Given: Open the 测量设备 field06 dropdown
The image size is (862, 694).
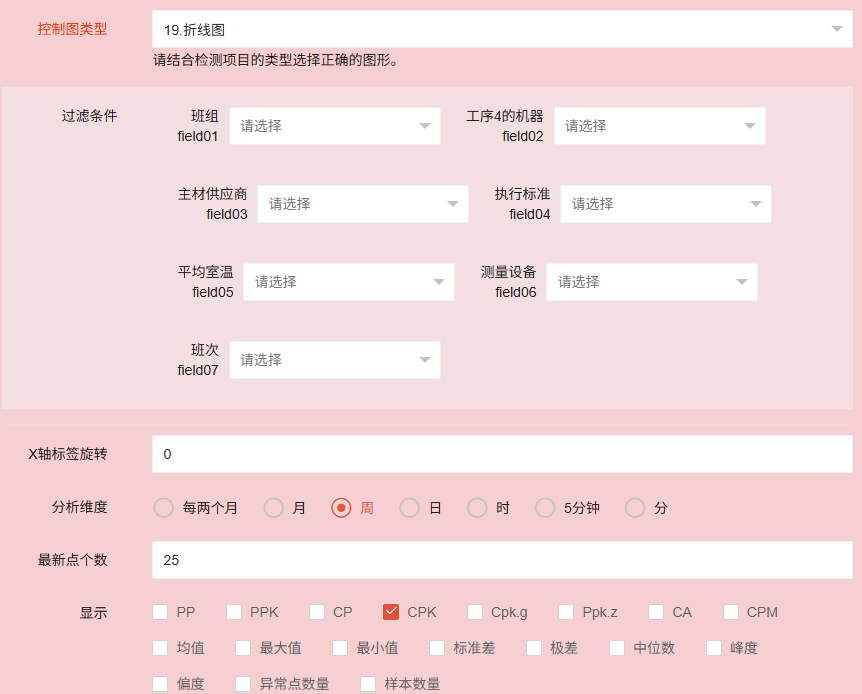Looking at the screenshot, I should [x=651, y=282].
